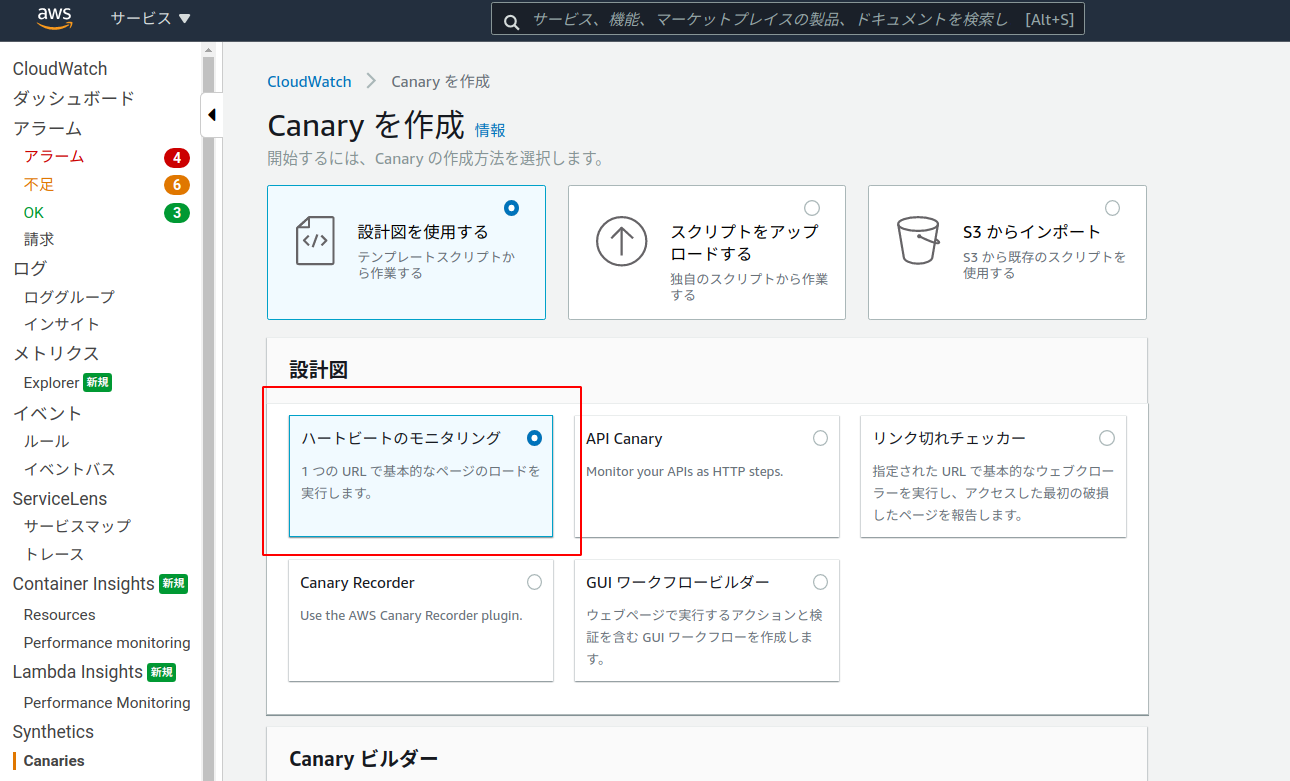The image size is (1290, 781).
Task: Click the upload arrow circle icon
Action: [x=621, y=241]
